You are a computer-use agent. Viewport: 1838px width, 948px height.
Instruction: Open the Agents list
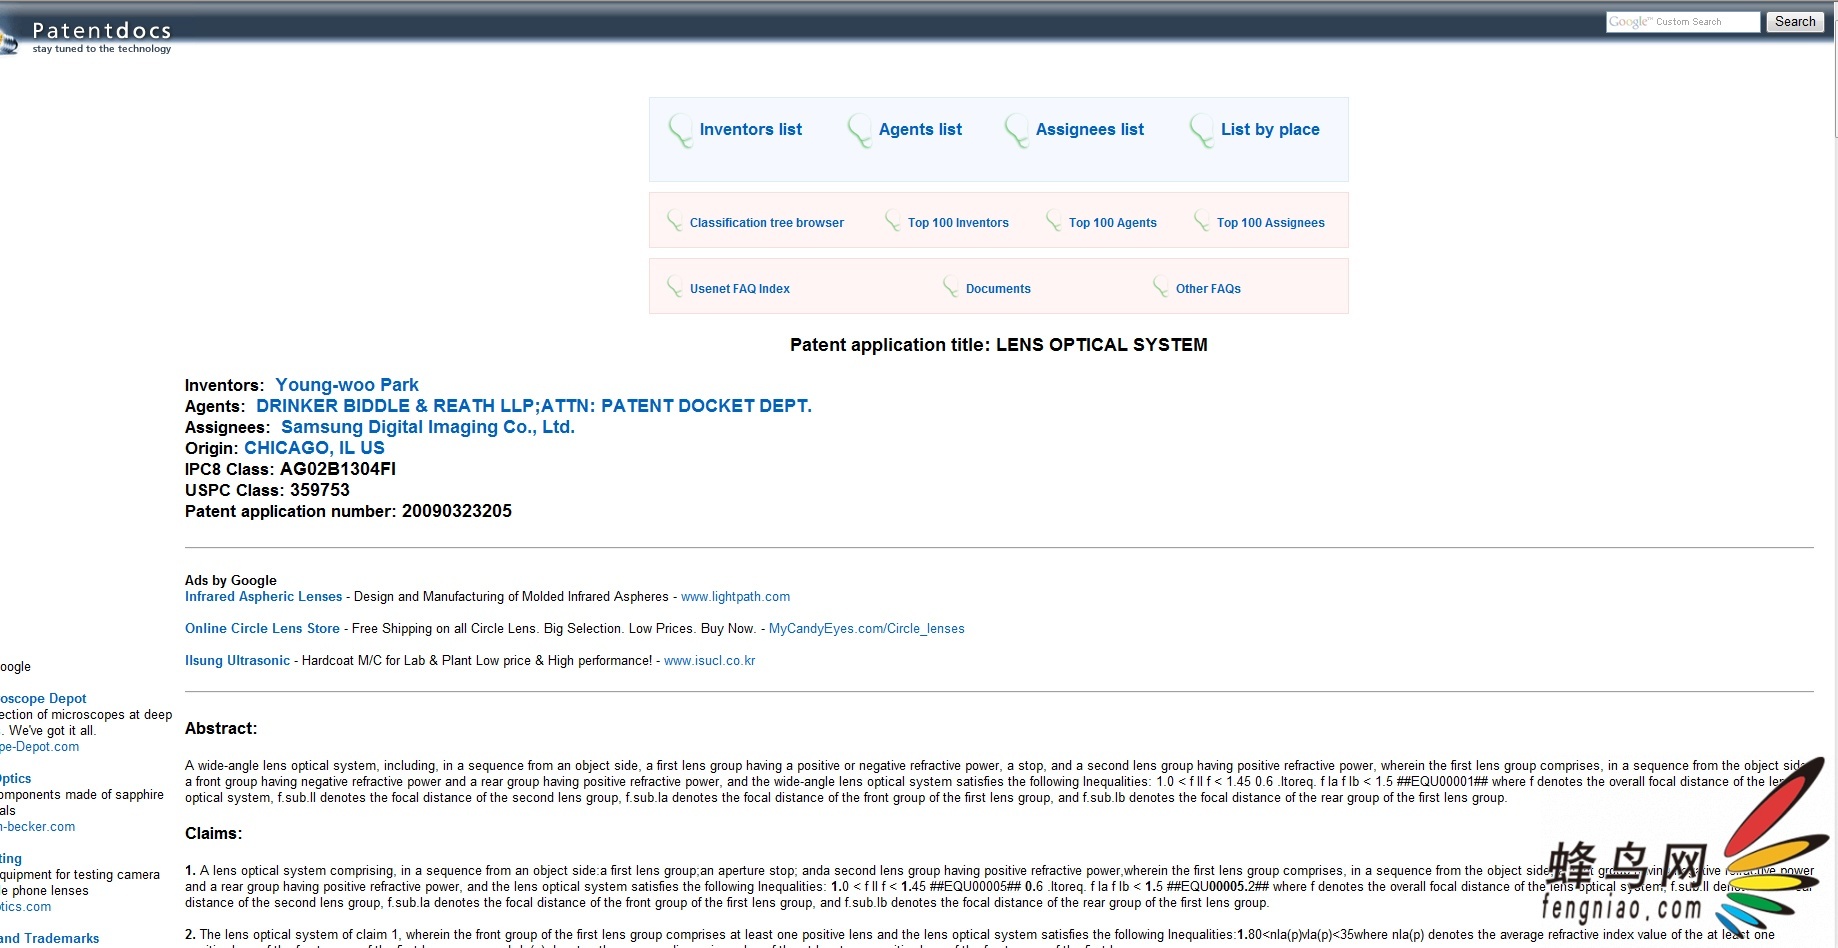(920, 129)
